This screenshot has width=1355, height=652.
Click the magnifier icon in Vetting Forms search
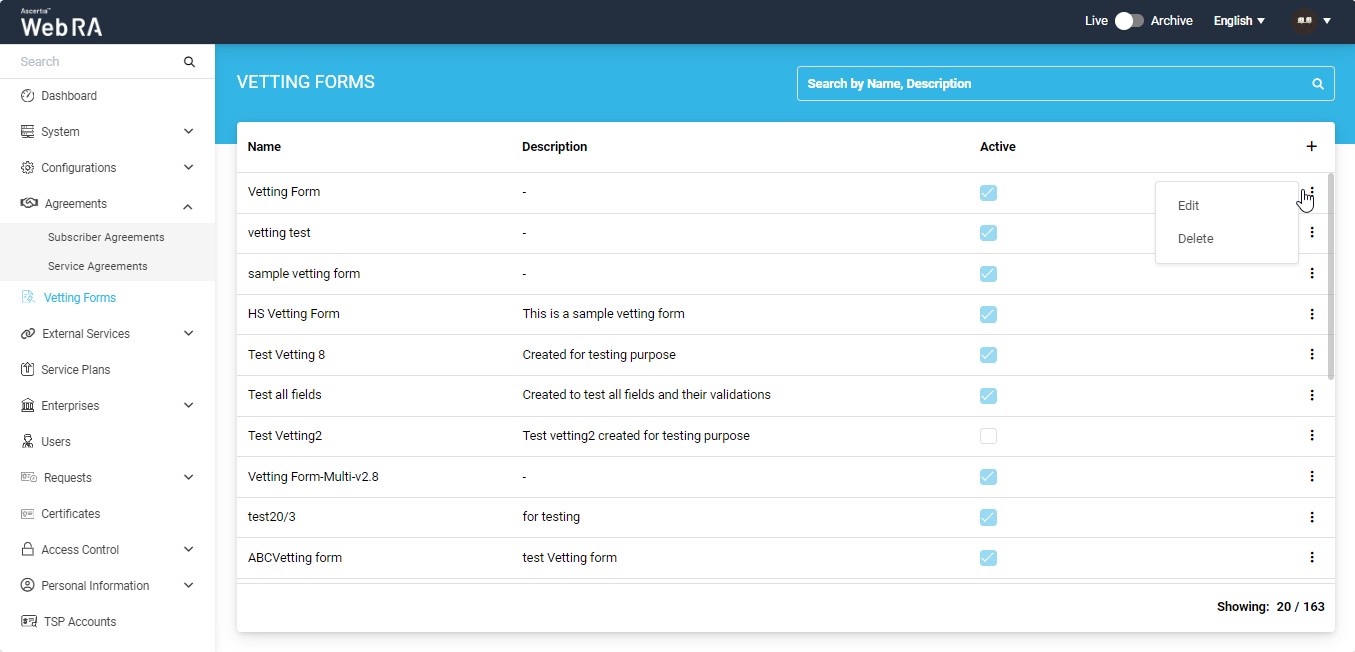[1317, 84]
